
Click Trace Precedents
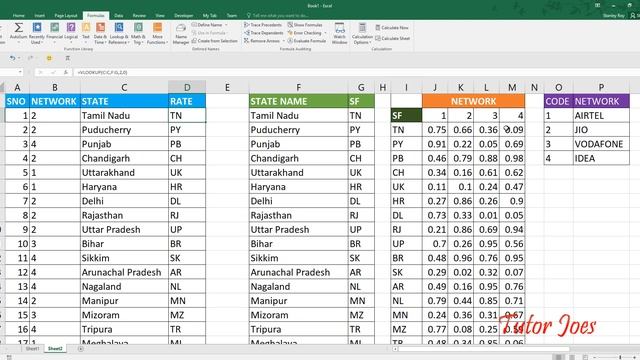263,25
